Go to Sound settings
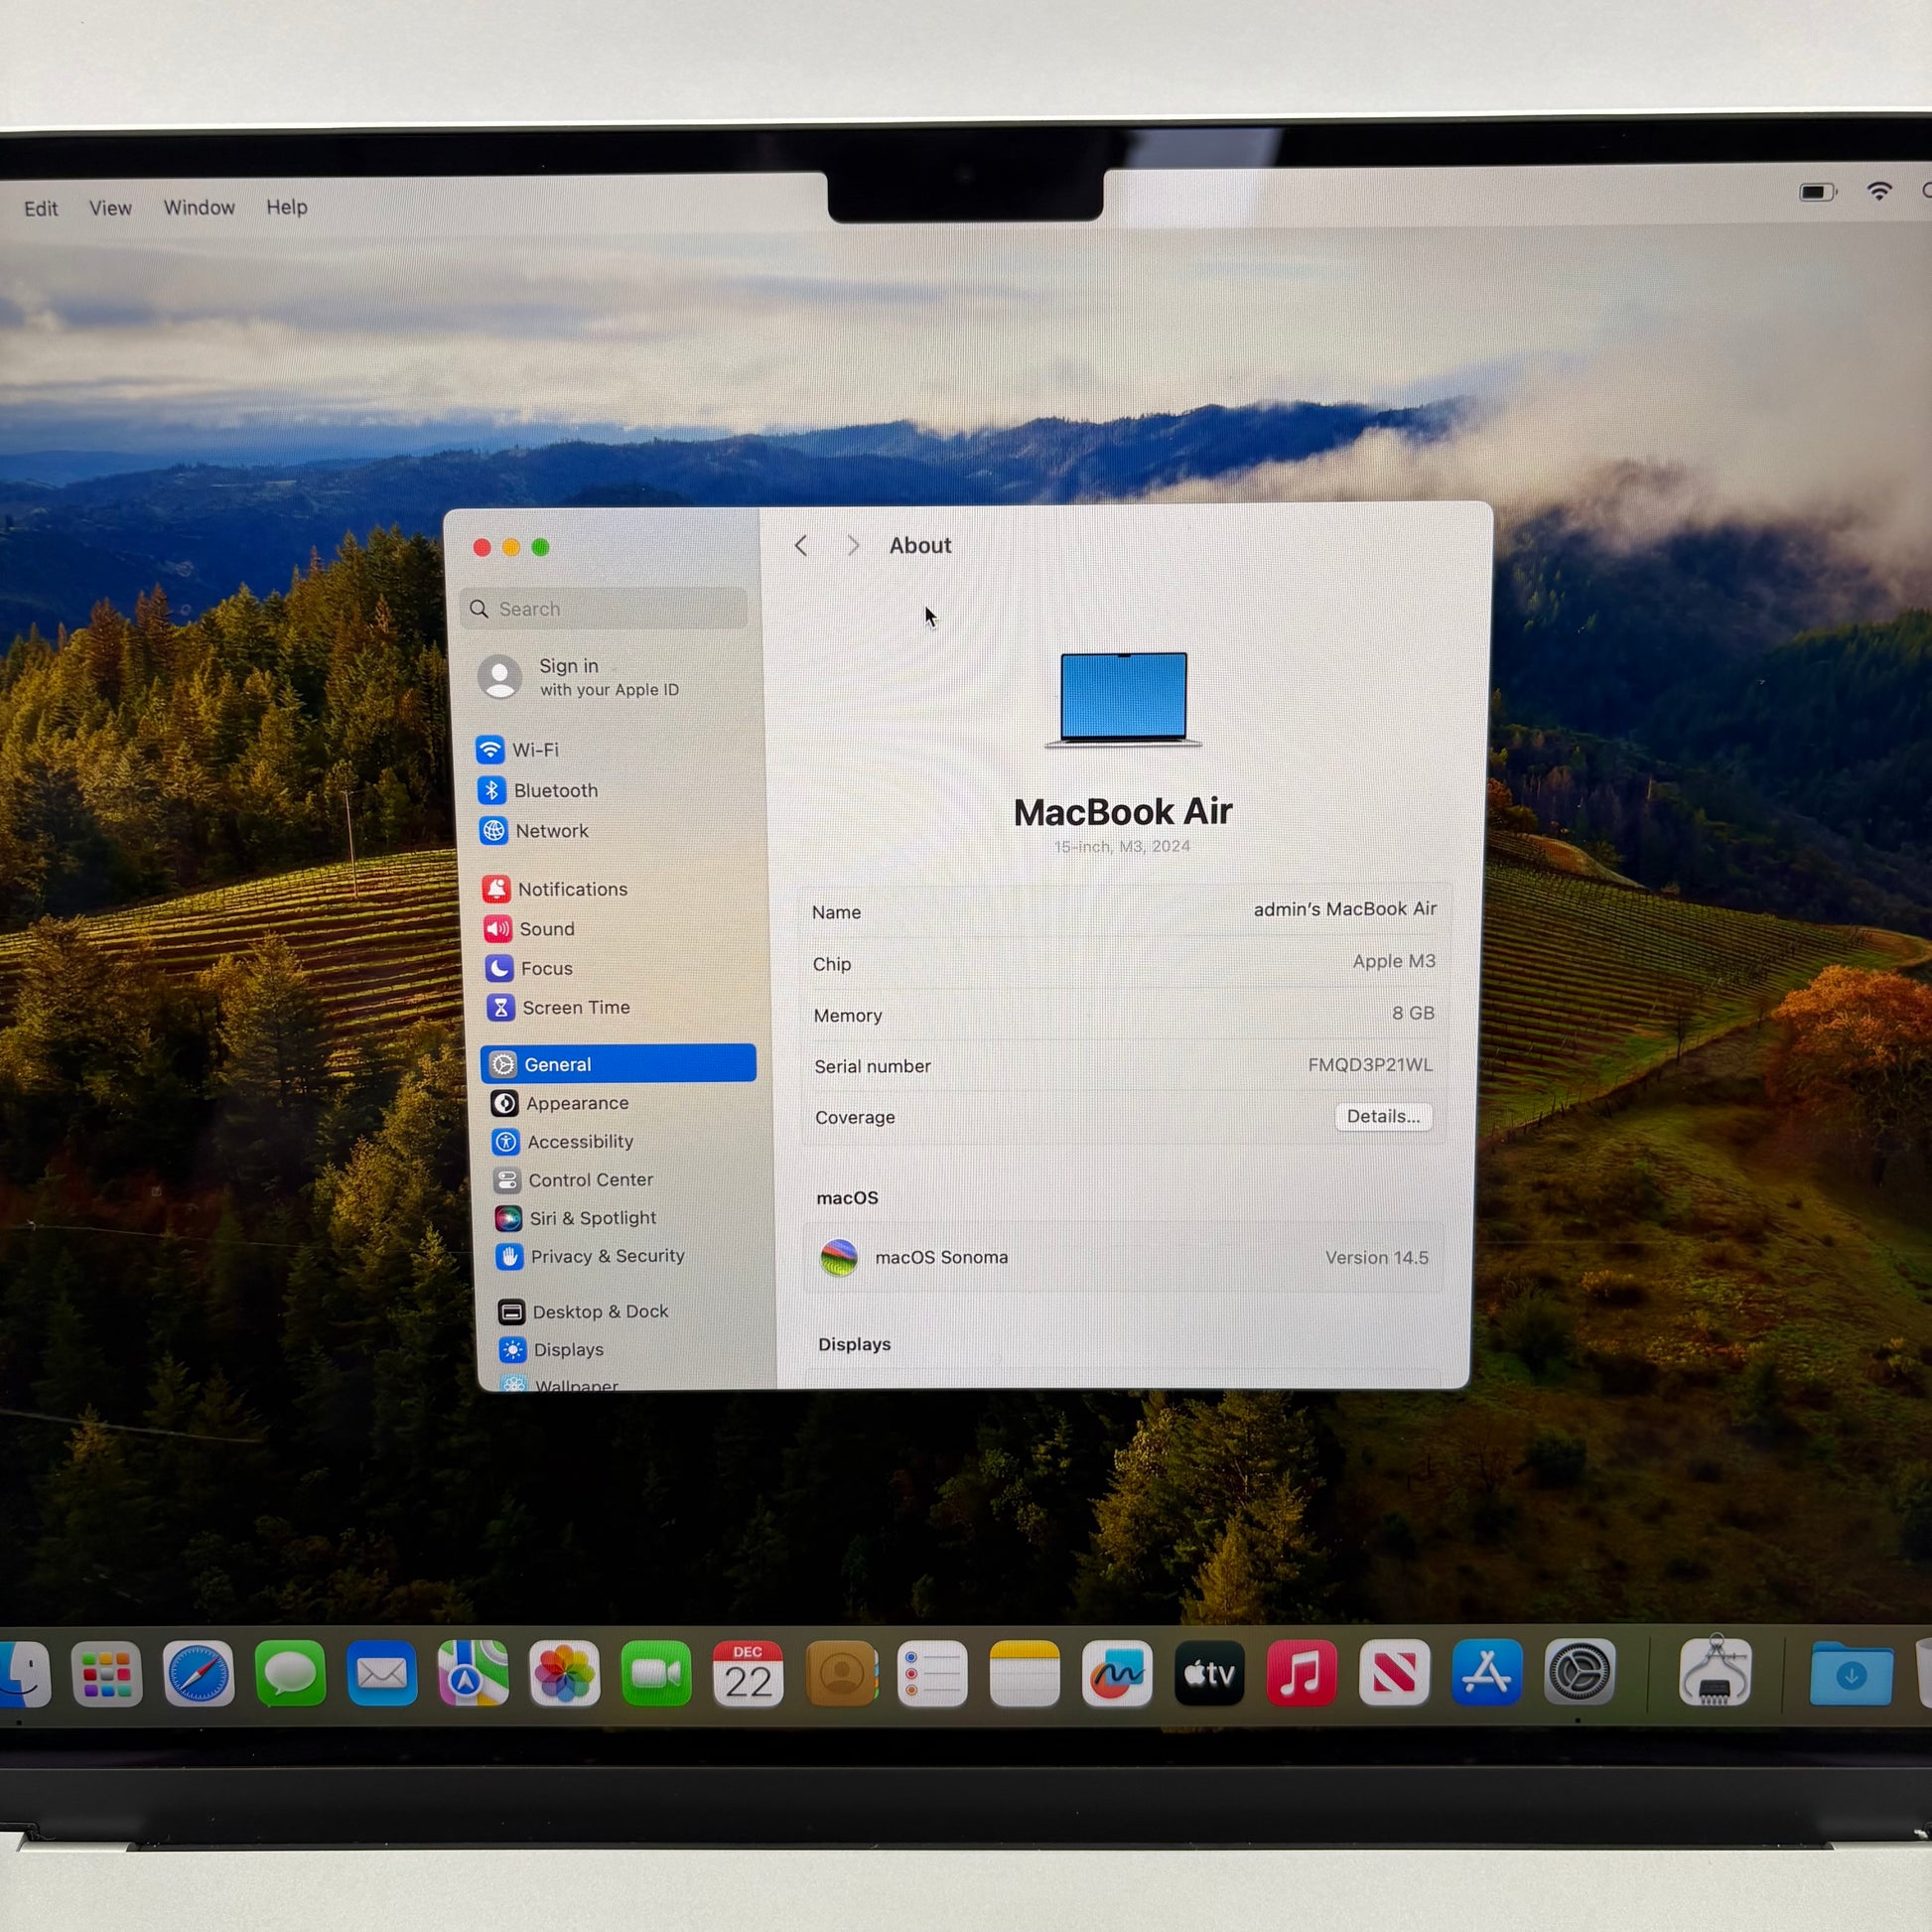Screen dimensions: 1932x1932 545,929
